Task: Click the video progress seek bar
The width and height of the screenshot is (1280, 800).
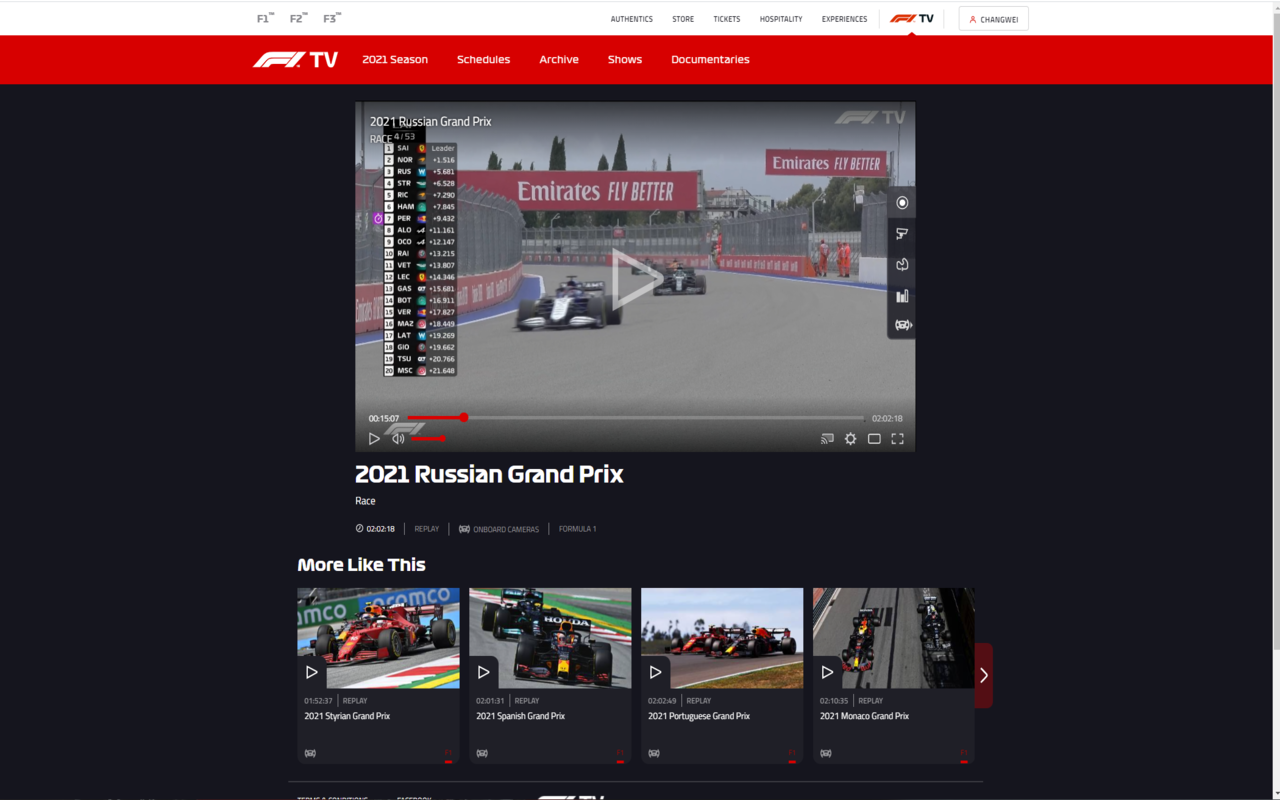Action: coord(635,418)
